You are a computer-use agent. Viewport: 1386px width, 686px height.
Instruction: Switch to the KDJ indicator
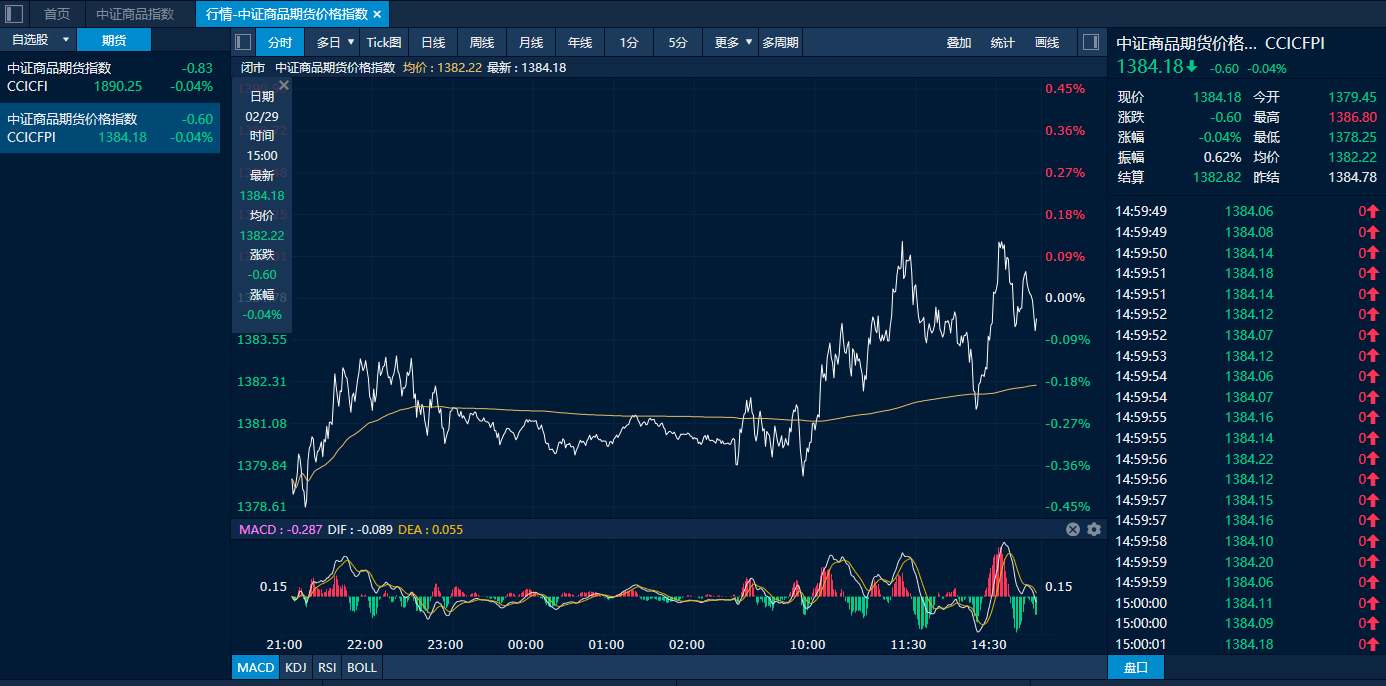[x=296, y=667]
